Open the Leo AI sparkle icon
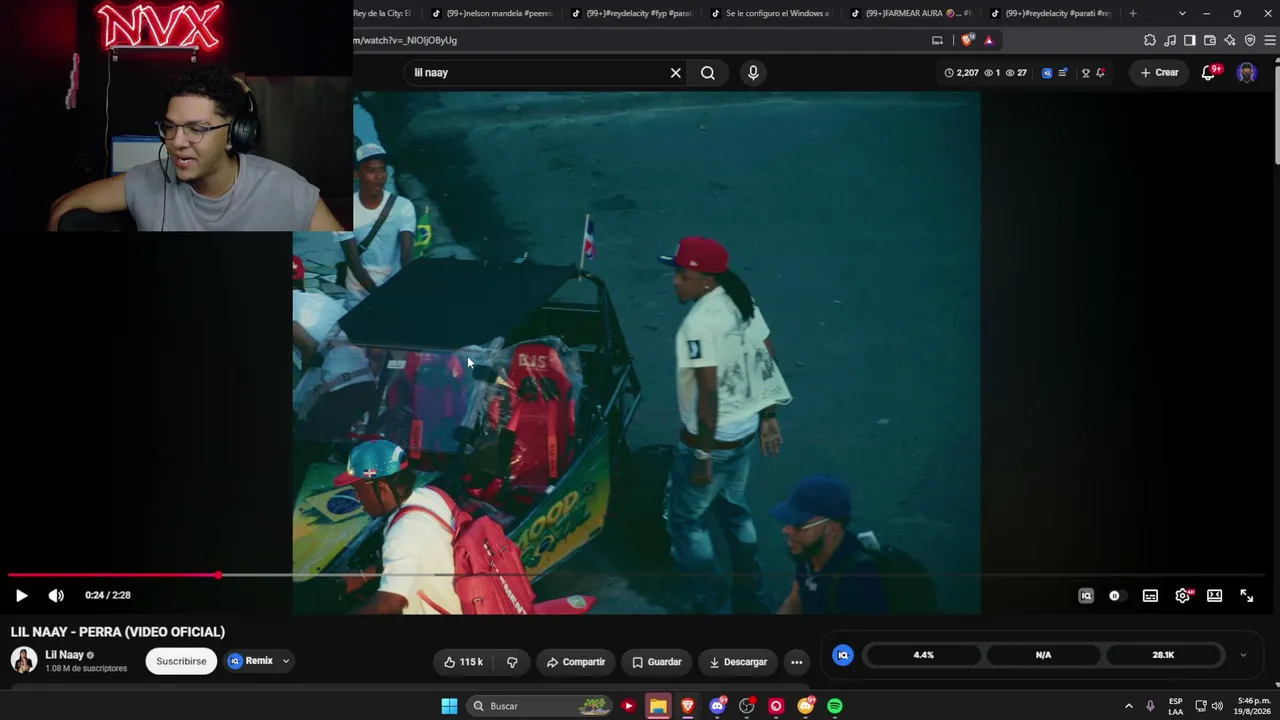The width and height of the screenshot is (1280, 720). (x=1230, y=40)
